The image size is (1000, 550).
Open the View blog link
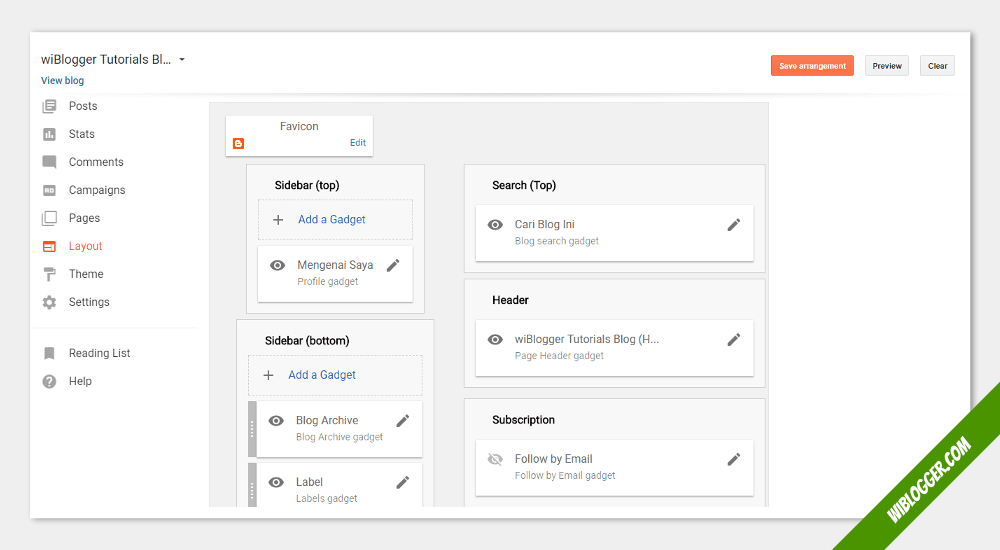coord(62,81)
